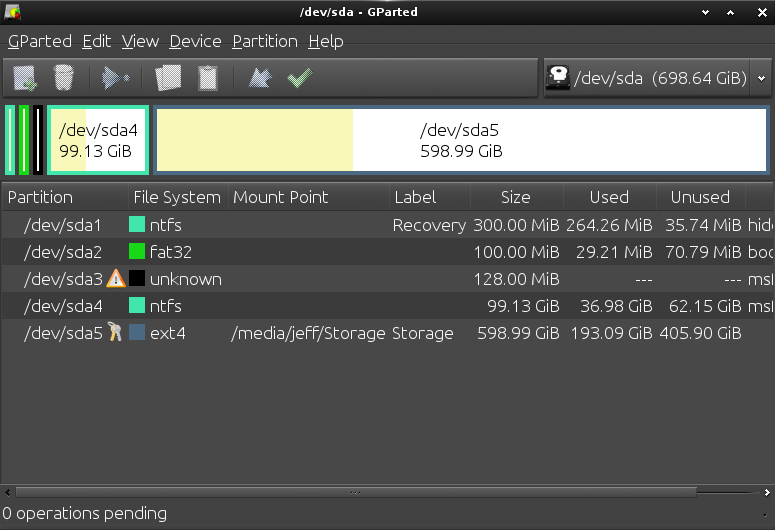Select the thin black sda3 bar in disk map
775x530 pixels.
tap(38, 140)
